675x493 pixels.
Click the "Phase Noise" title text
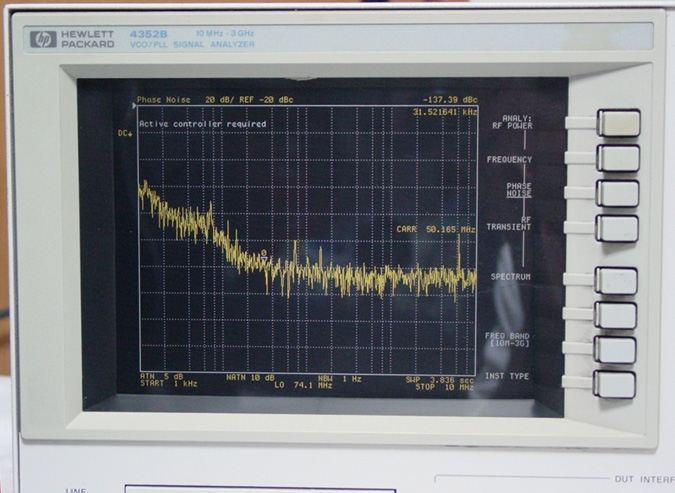pos(163,100)
